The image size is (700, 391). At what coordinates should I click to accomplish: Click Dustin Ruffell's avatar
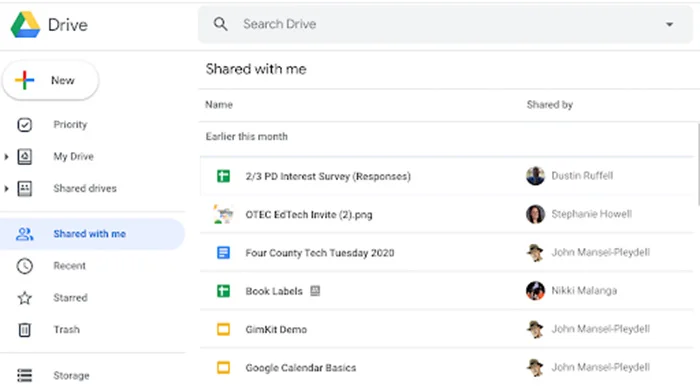tap(535, 176)
